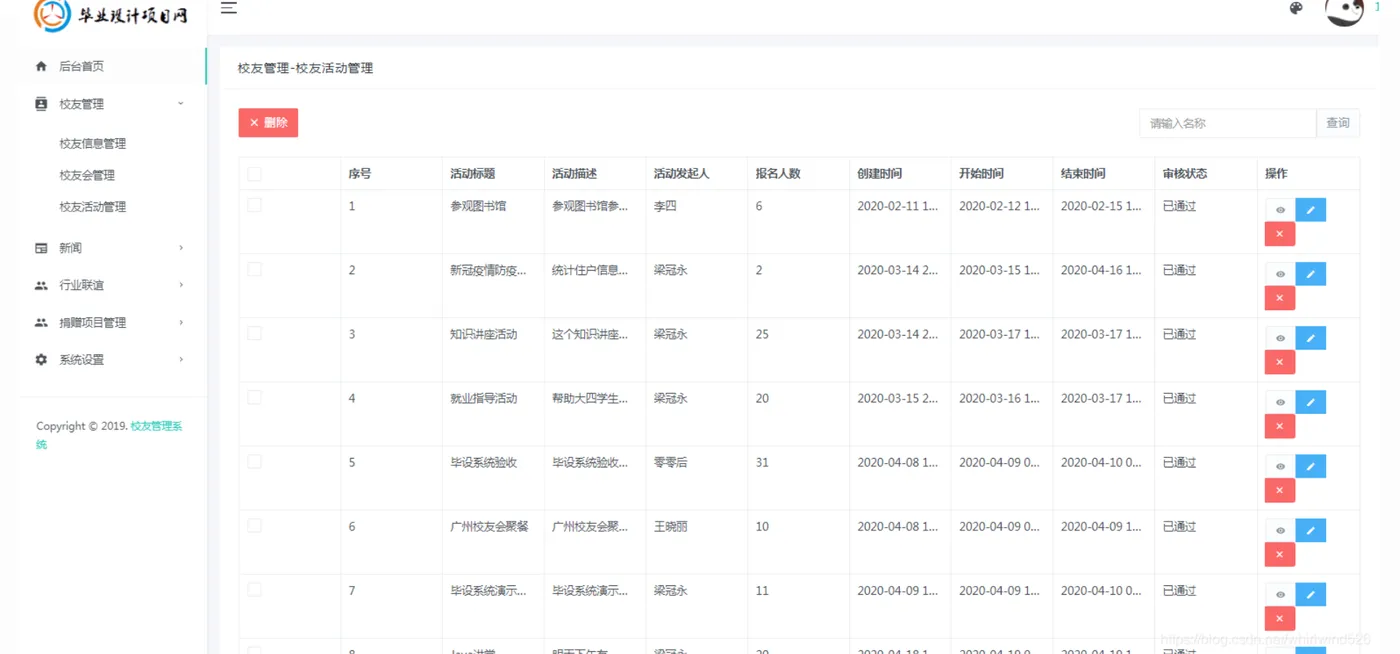The width and height of the screenshot is (1400, 654).
Task: Check the box for row 2 新冠疫情防疫
Action: [x=254, y=269]
